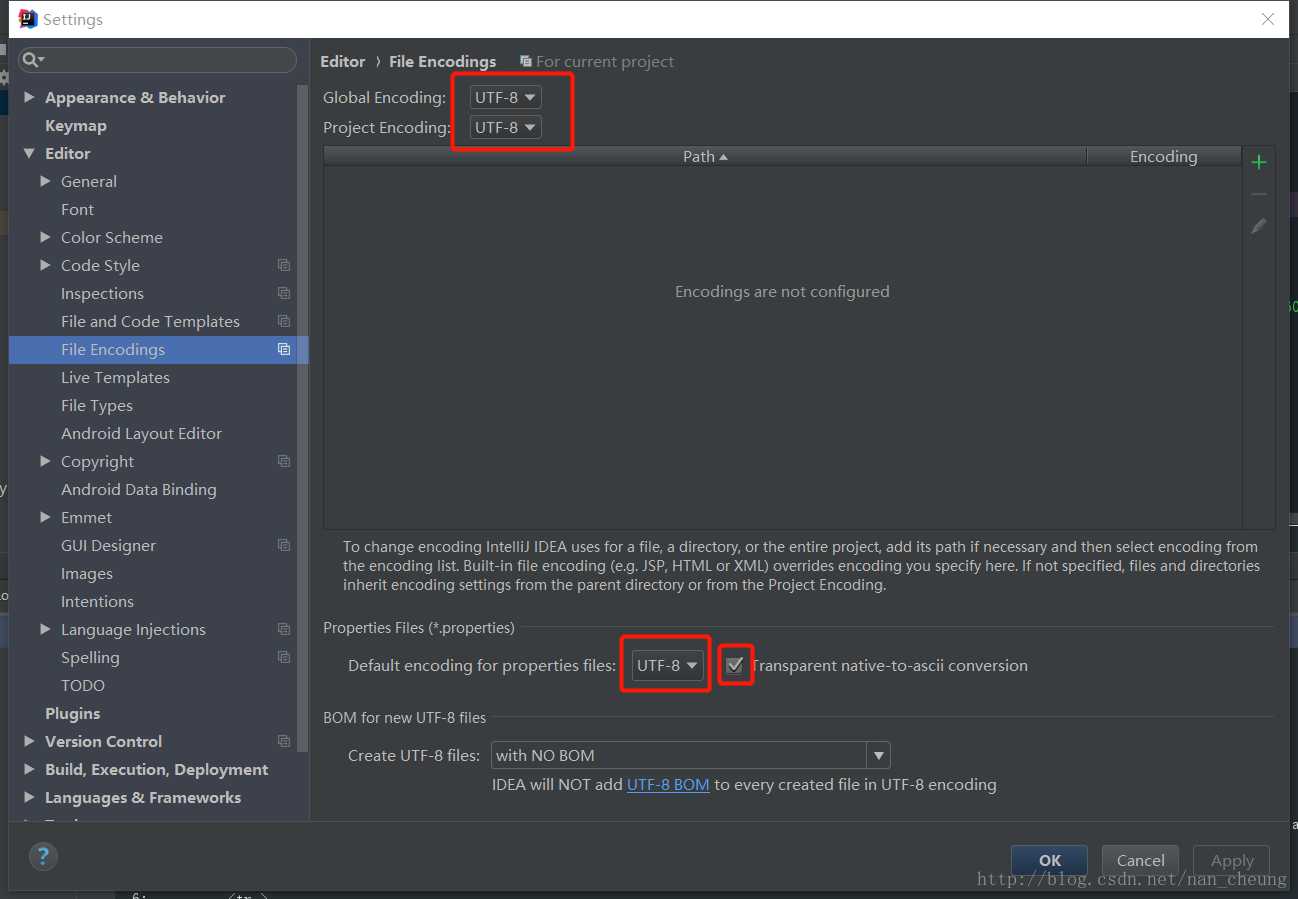This screenshot has height=899, width=1298.
Task: Click project-level icon beside Copyright
Action: coord(284,461)
